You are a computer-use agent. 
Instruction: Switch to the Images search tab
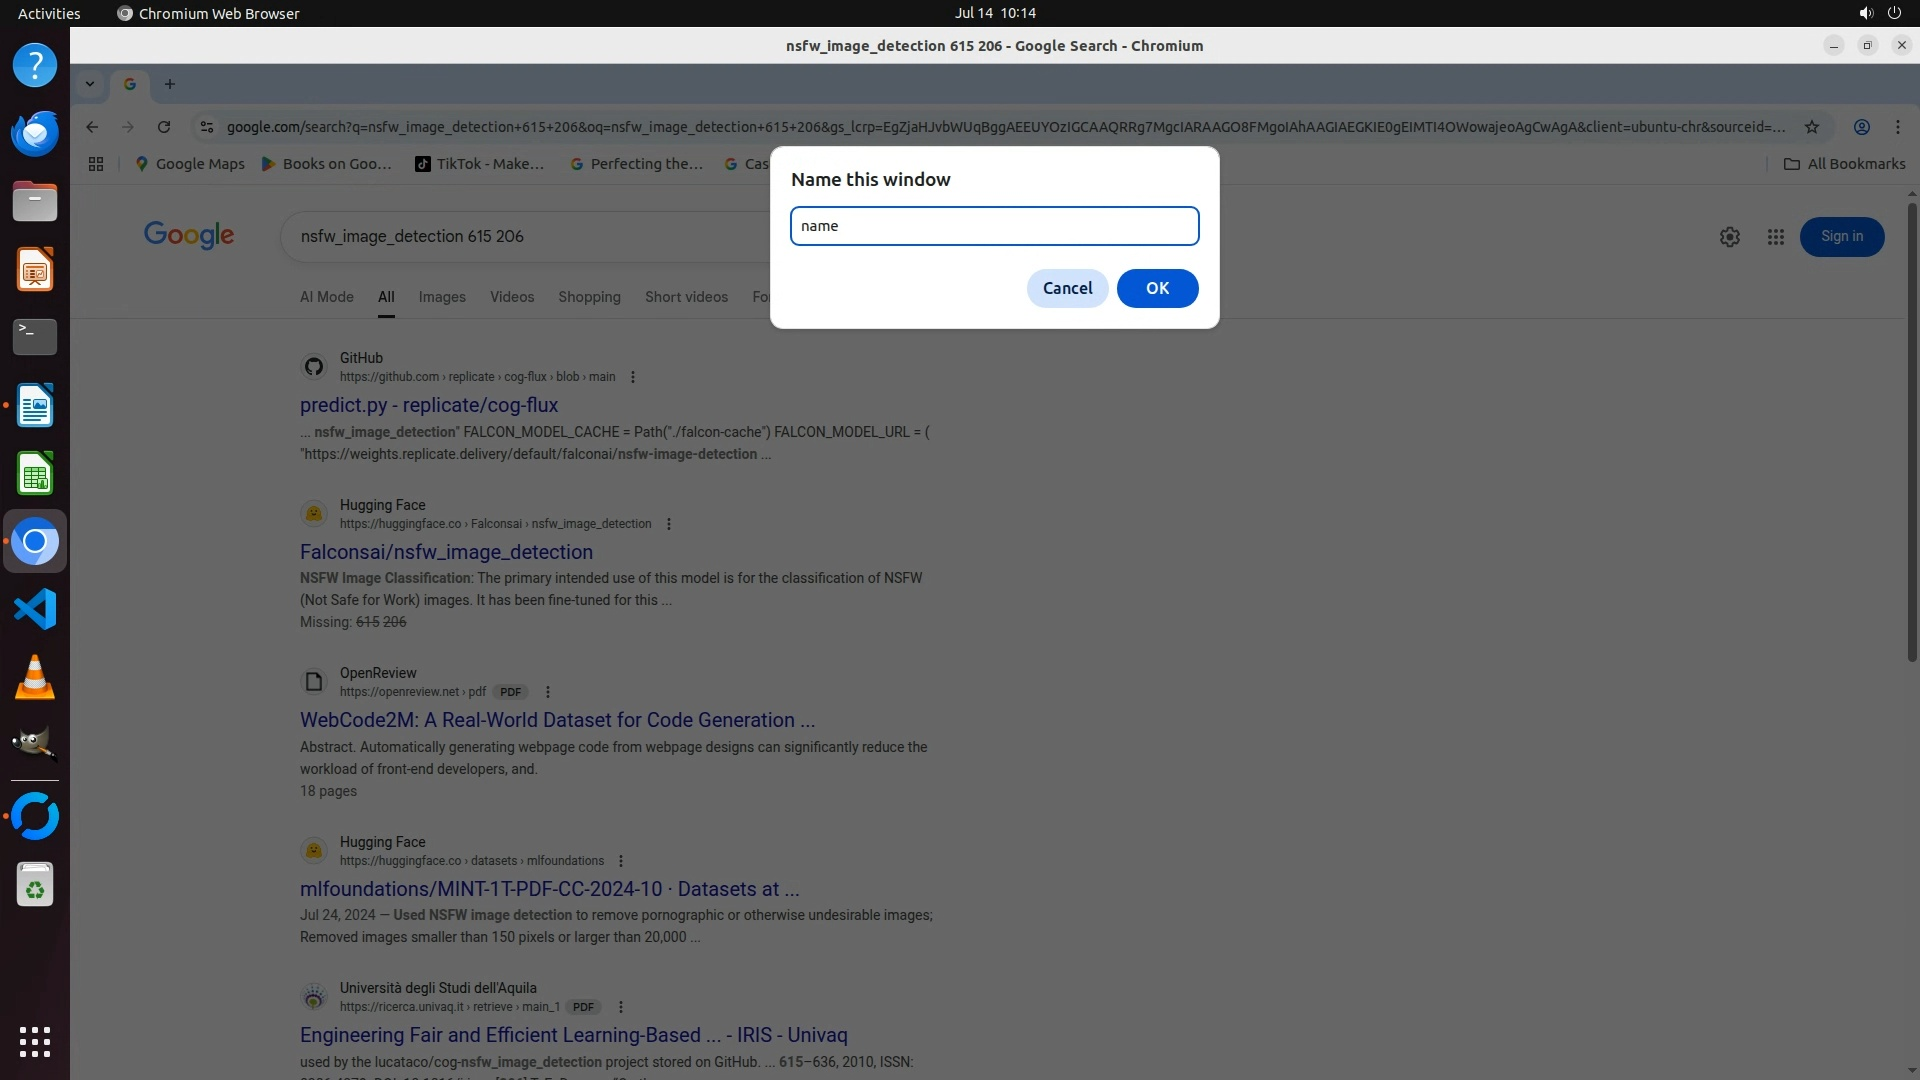click(442, 297)
